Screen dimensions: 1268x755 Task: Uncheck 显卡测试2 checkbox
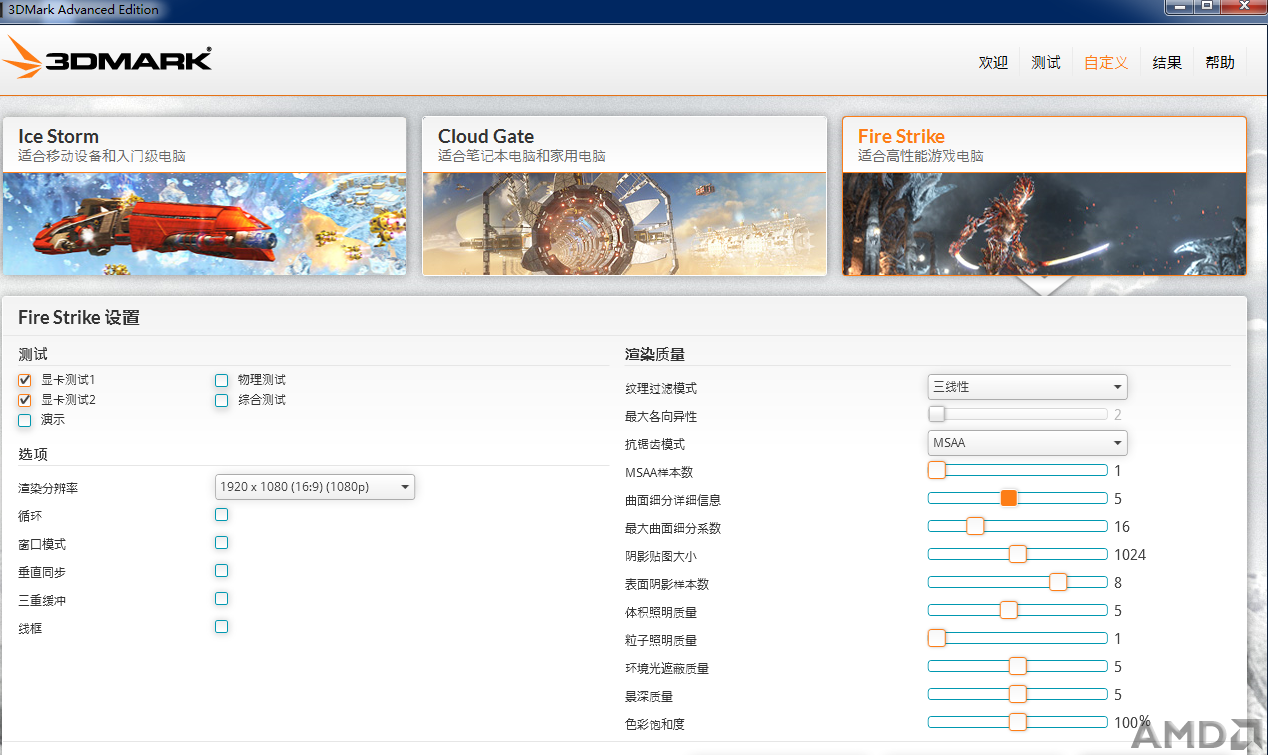pyautogui.click(x=25, y=400)
